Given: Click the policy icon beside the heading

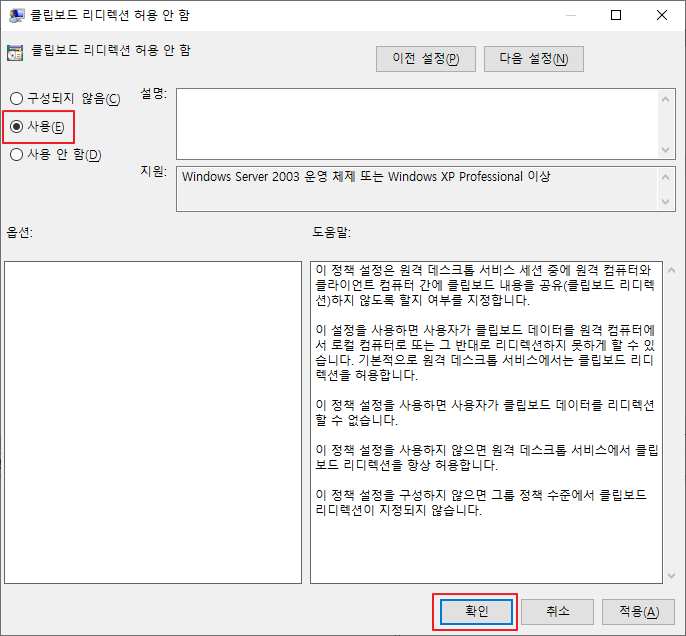Looking at the screenshot, I should pos(15,52).
